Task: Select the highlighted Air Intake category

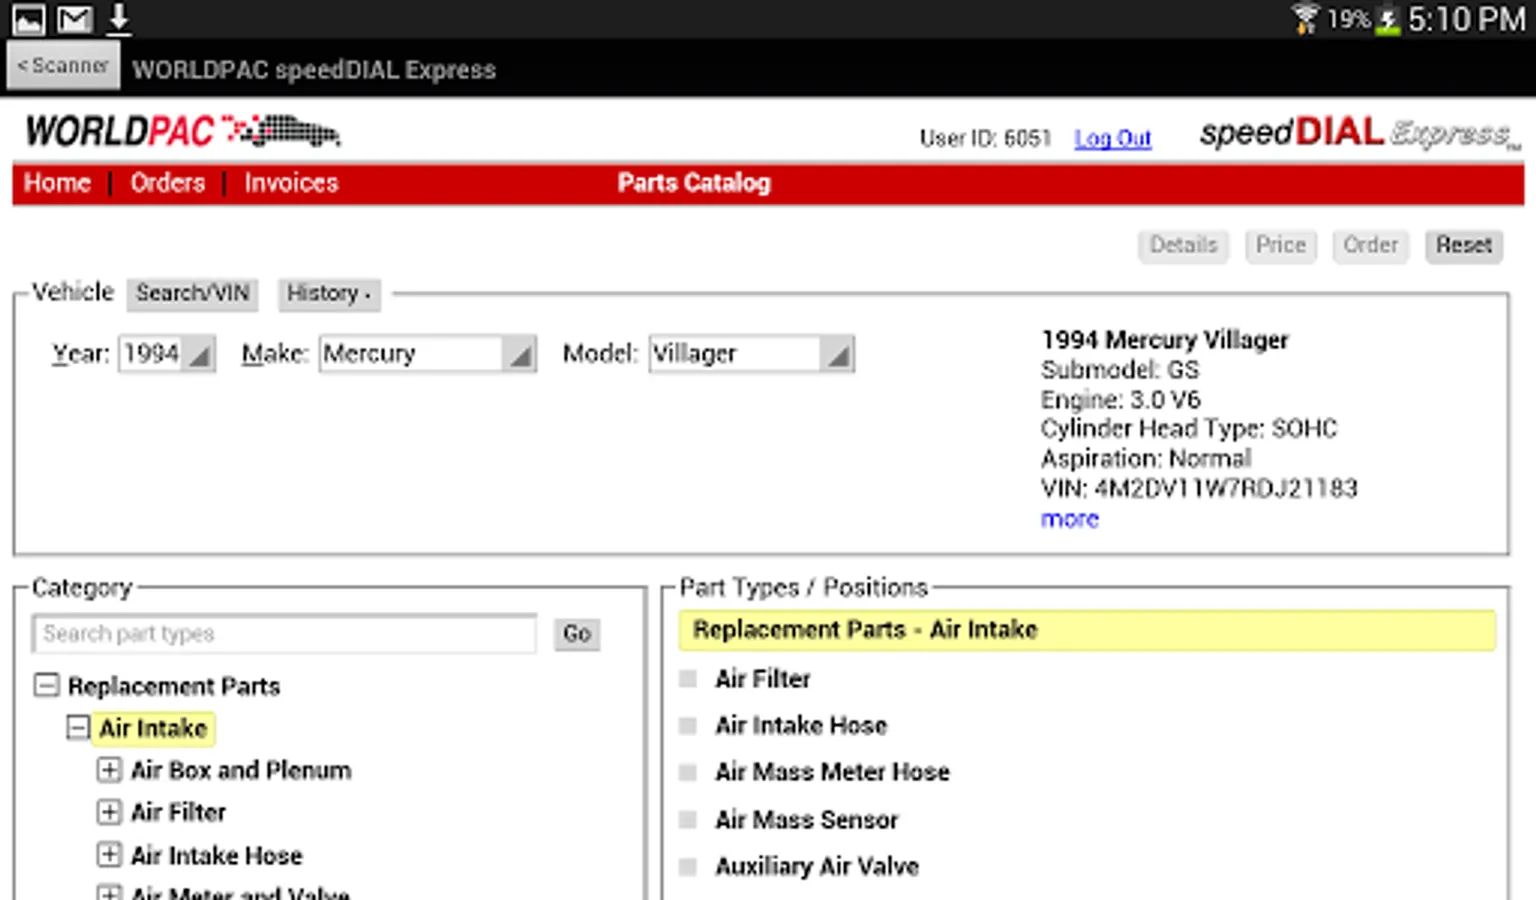Action: (x=153, y=728)
